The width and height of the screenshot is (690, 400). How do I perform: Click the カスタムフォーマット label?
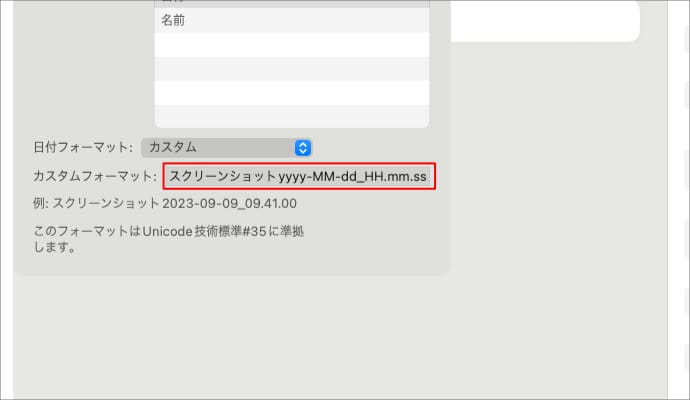click(x=95, y=176)
